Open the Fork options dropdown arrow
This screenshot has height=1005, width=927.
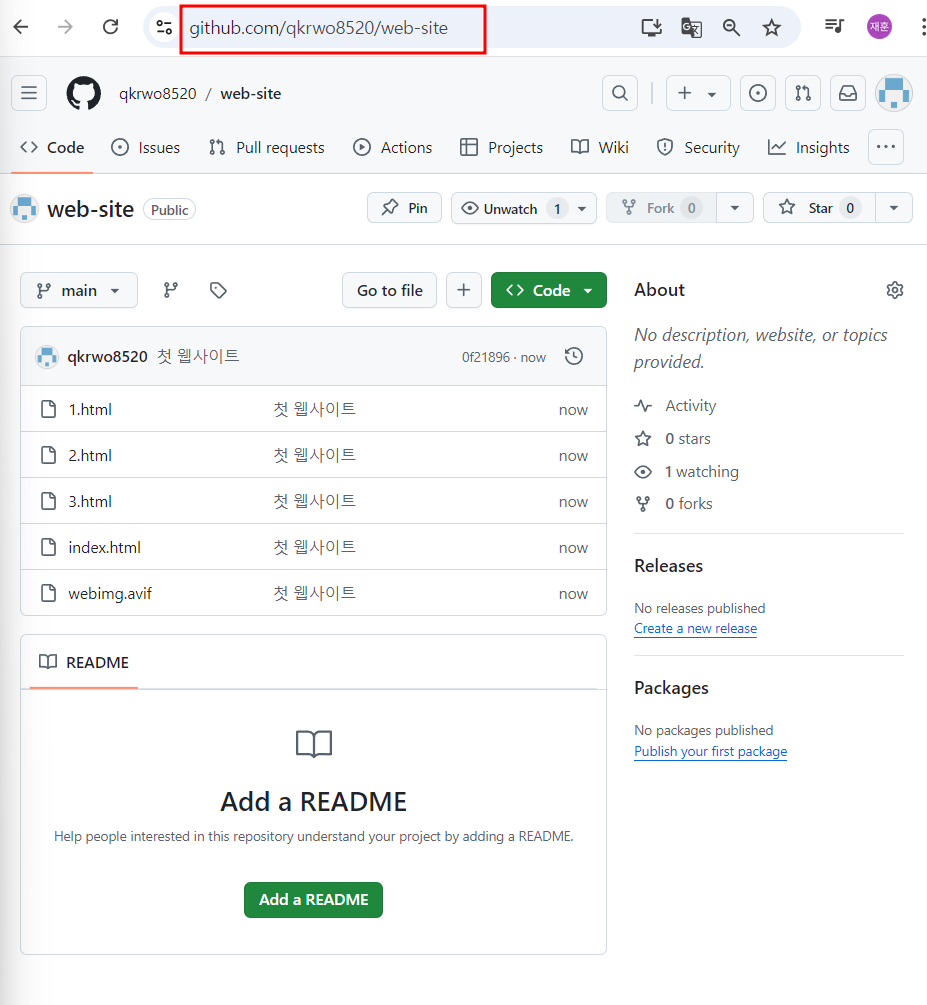[735, 208]
